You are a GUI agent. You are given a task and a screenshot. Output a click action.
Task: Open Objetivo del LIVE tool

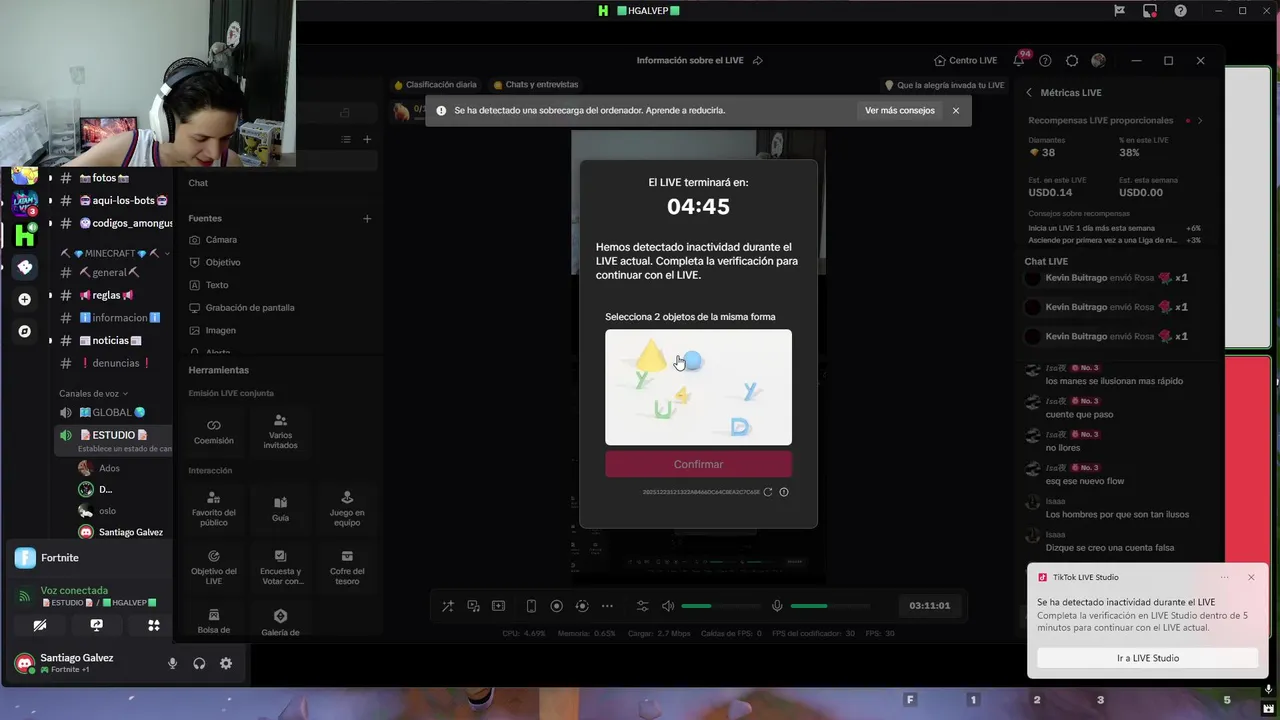pyautogui.click(x=214, y=567)
